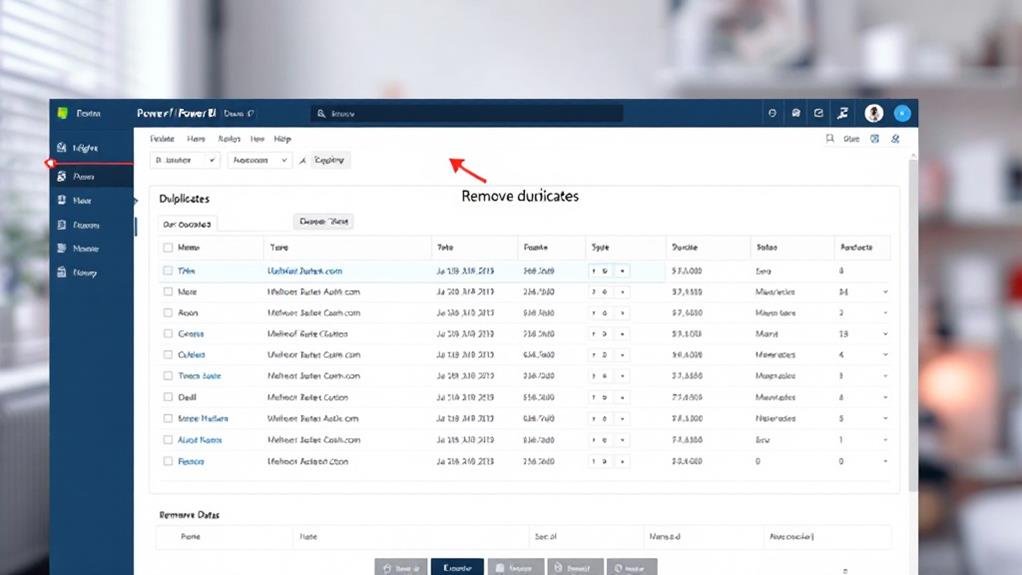1022x575 pixels.
Task: Click the wrench-like icon beside the avatar
Action: pos(843,113)
